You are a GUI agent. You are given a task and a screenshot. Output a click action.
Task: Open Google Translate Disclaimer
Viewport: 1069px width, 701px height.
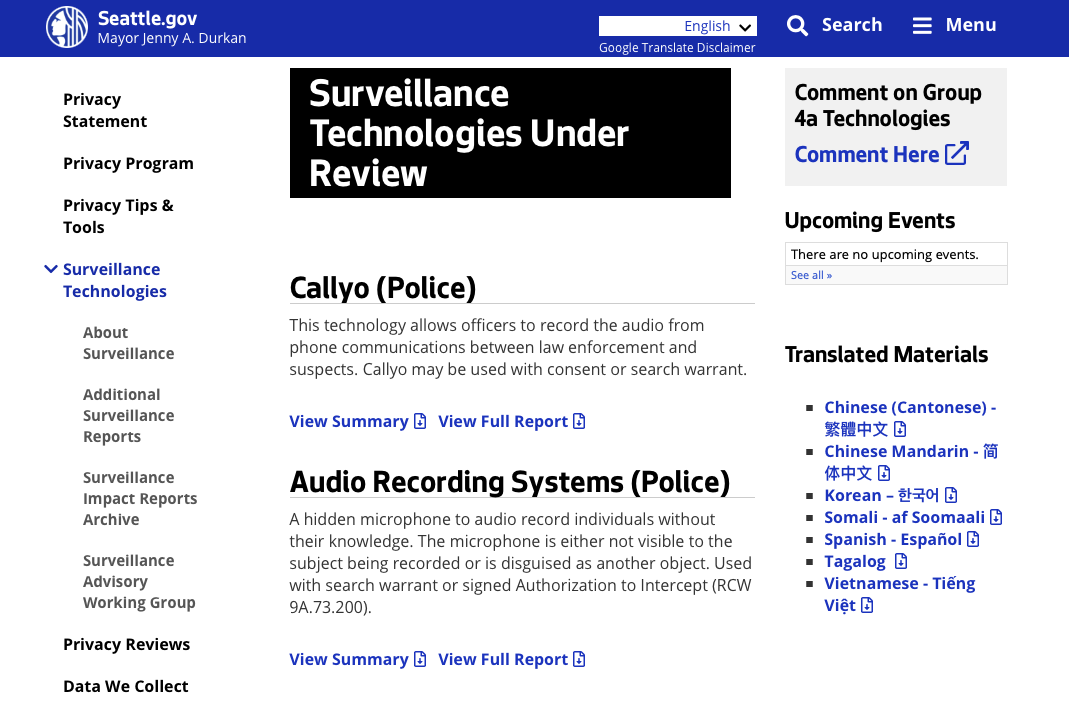677,48
